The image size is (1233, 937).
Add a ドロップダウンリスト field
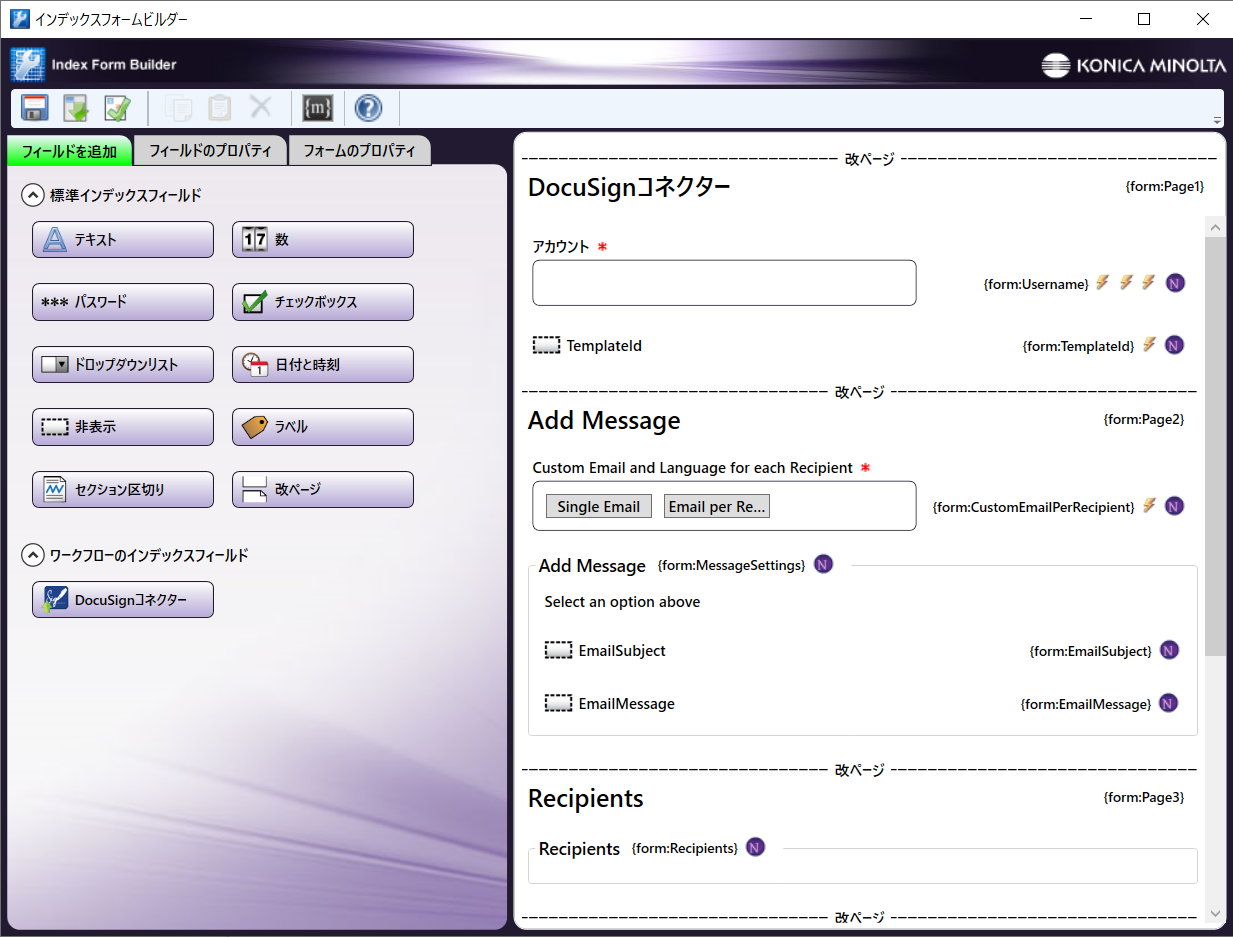coord(123,365)
